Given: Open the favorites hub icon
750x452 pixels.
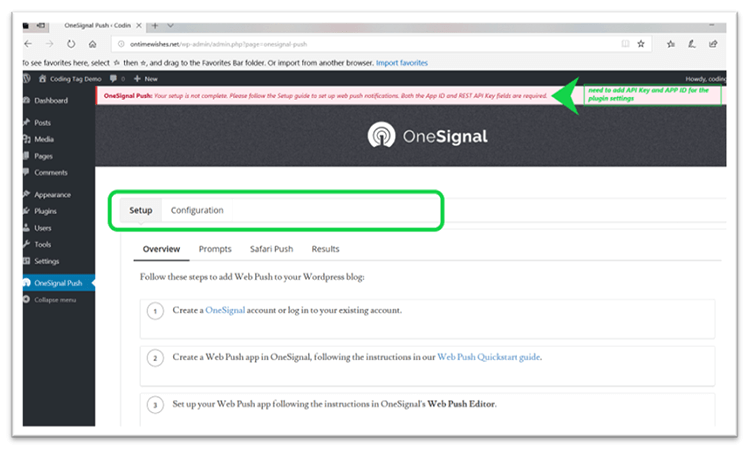Looking at the screenshot, I should pyautogui.click(x=671, y=44).
